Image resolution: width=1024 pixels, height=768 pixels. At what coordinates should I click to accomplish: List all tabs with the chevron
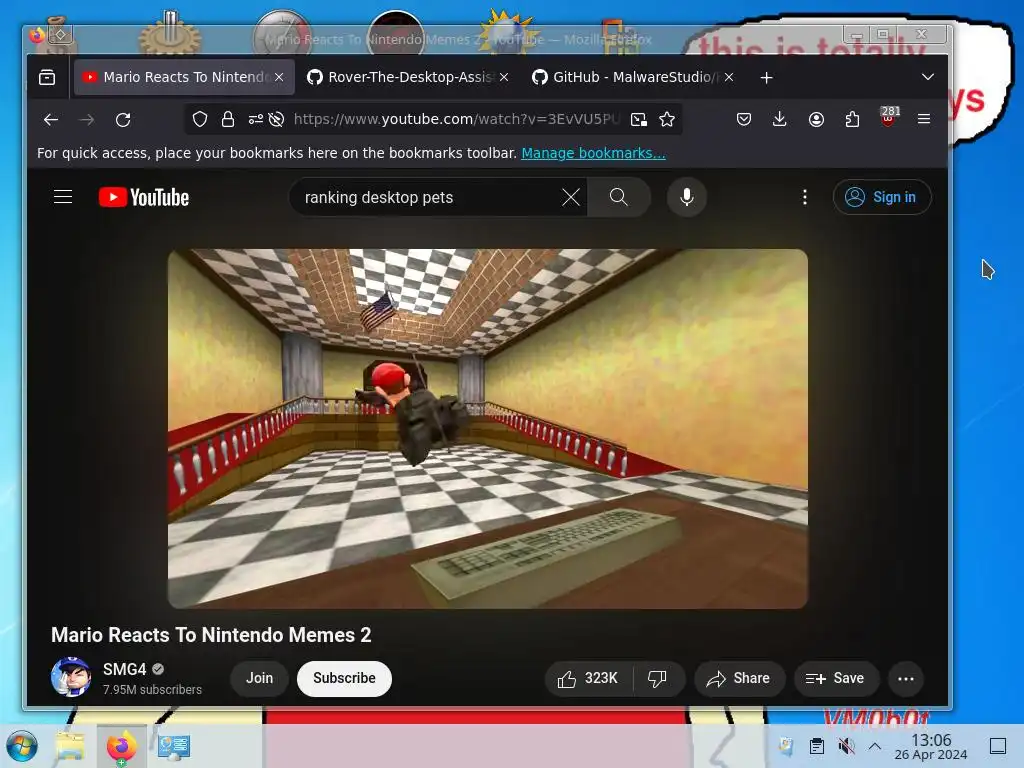coord(927,77)
